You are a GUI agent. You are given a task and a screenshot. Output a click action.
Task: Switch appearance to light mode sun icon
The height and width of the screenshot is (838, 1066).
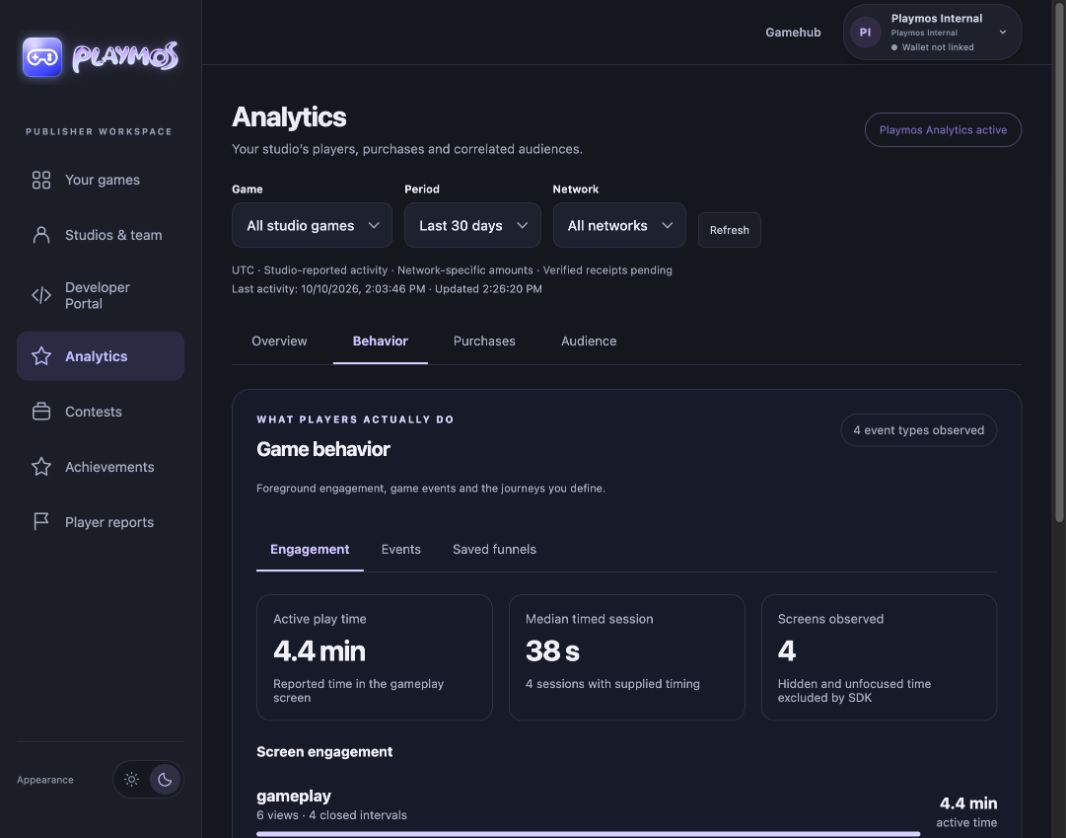point(132,780)
